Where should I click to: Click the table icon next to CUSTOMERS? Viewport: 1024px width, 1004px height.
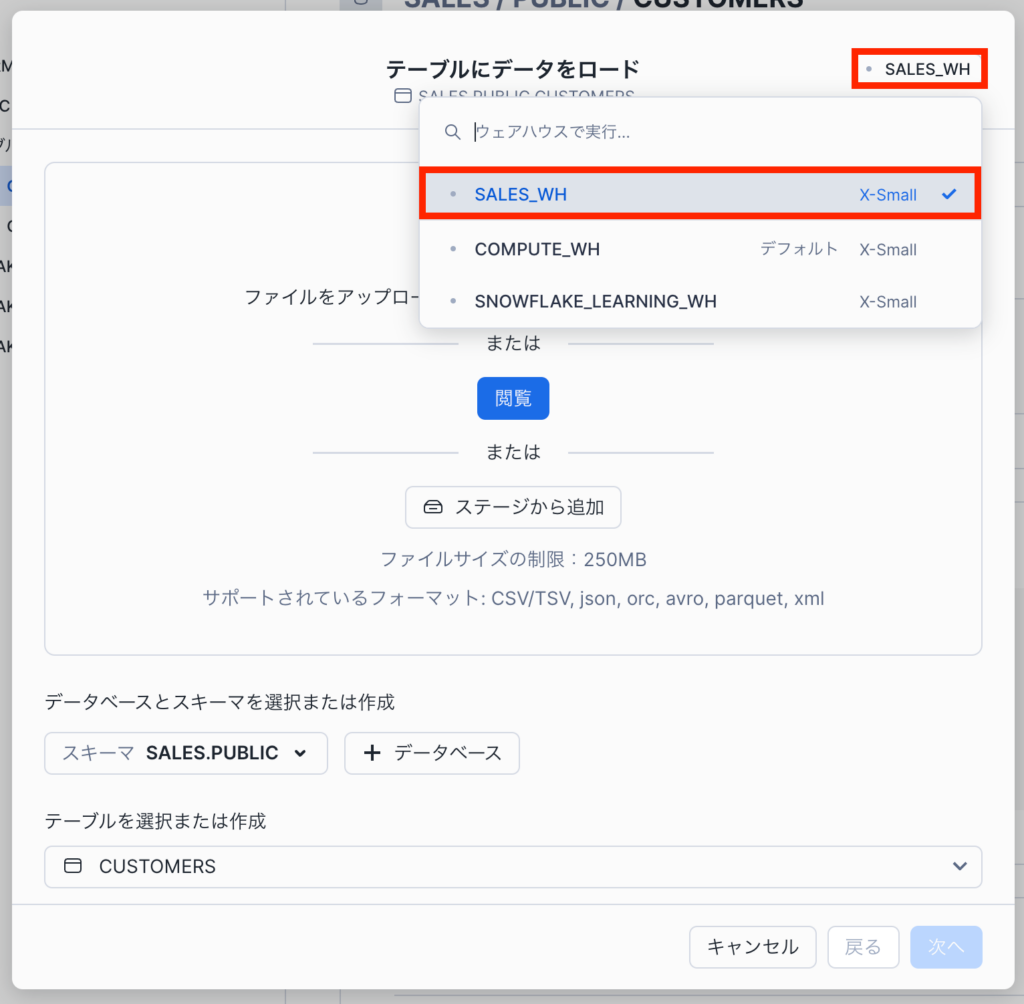(73, 866)
